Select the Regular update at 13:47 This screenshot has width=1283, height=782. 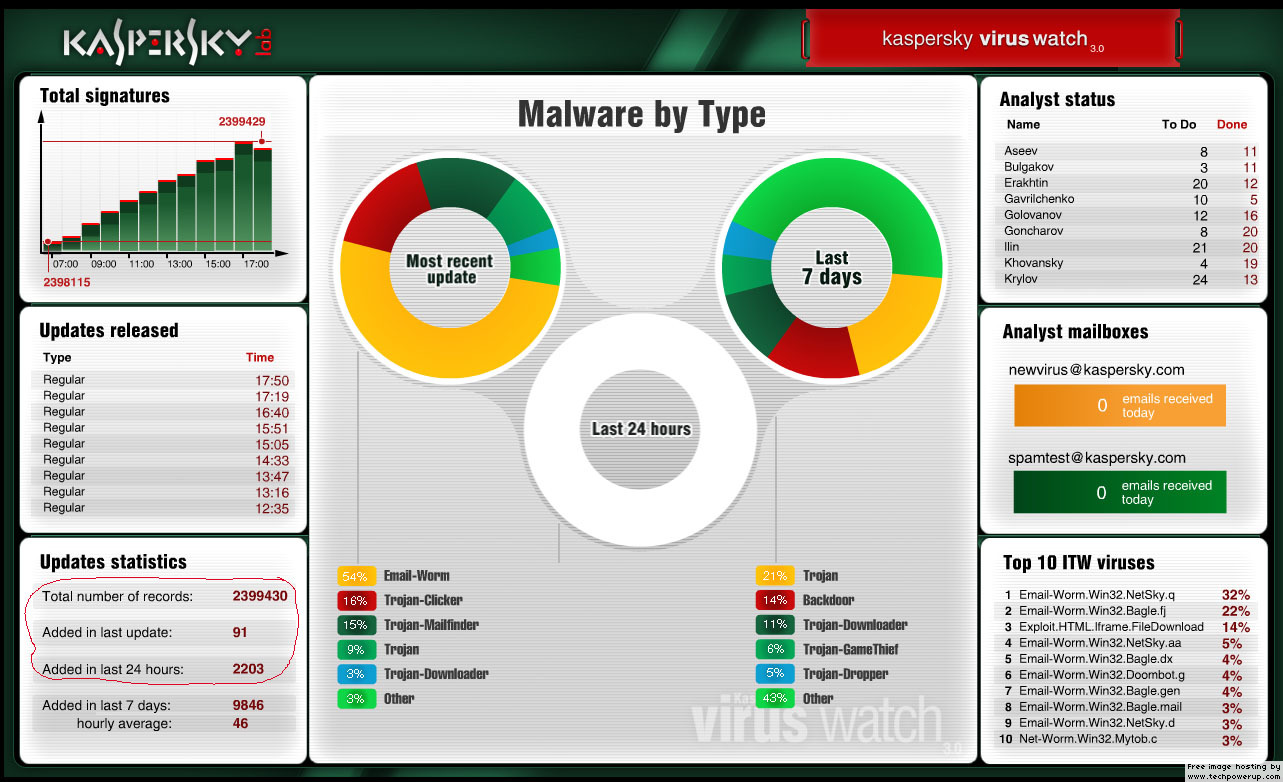165,476
